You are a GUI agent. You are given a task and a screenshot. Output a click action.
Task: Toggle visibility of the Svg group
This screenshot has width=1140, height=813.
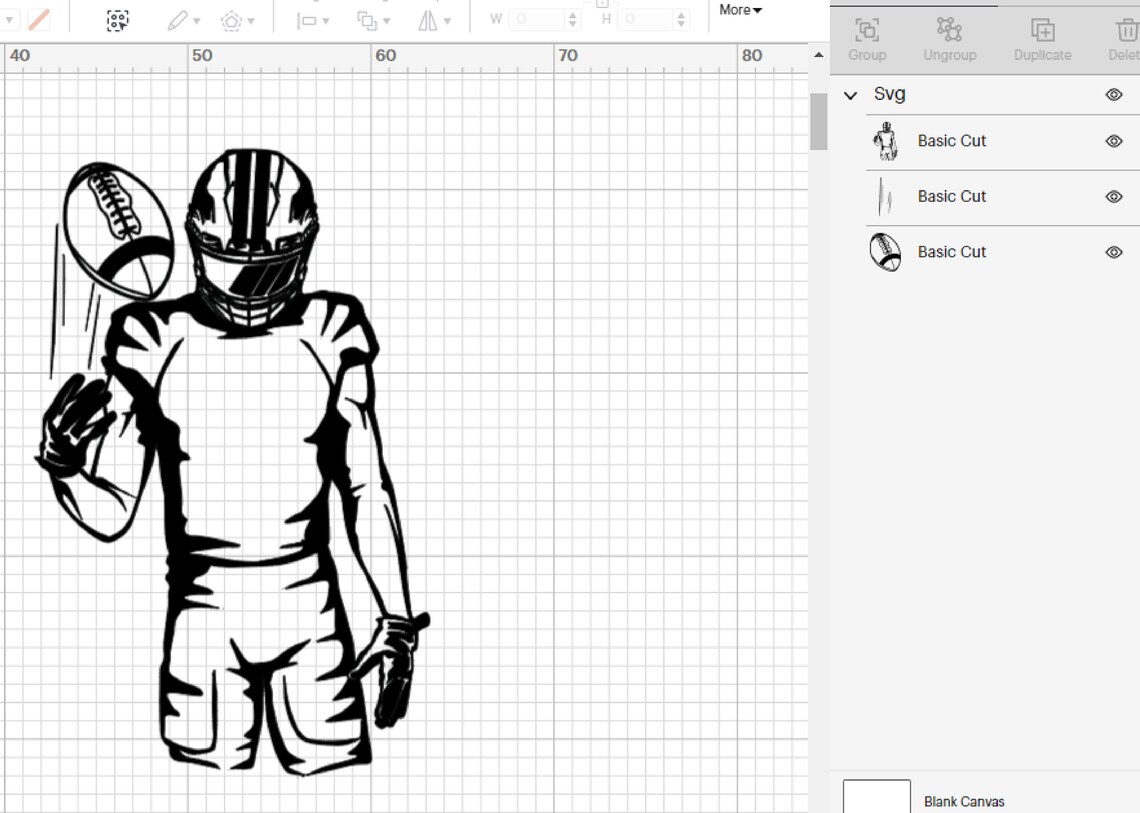[x=1113, y=94]
